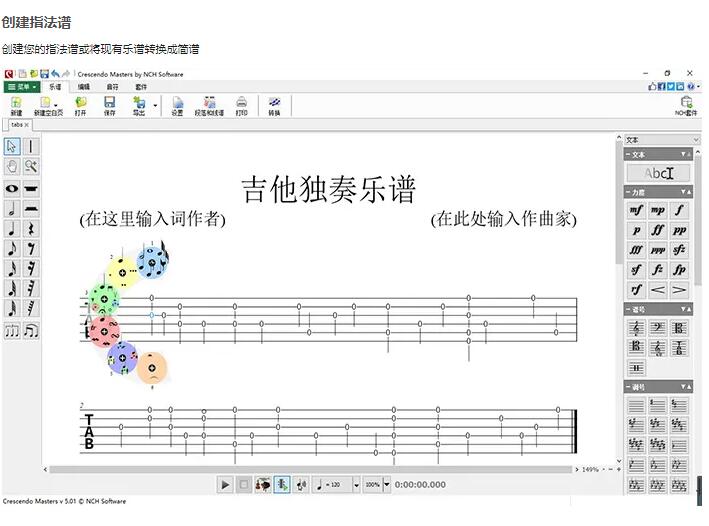
Task: Select the hand pan tool
Action: [12, 166]
